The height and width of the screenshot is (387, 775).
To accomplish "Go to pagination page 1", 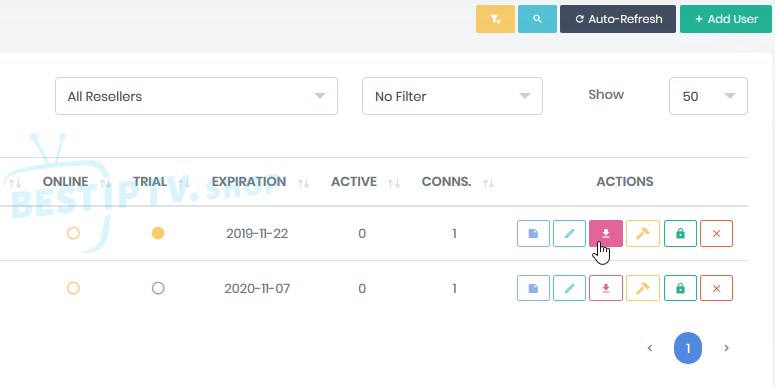I will tap(688, 348).
